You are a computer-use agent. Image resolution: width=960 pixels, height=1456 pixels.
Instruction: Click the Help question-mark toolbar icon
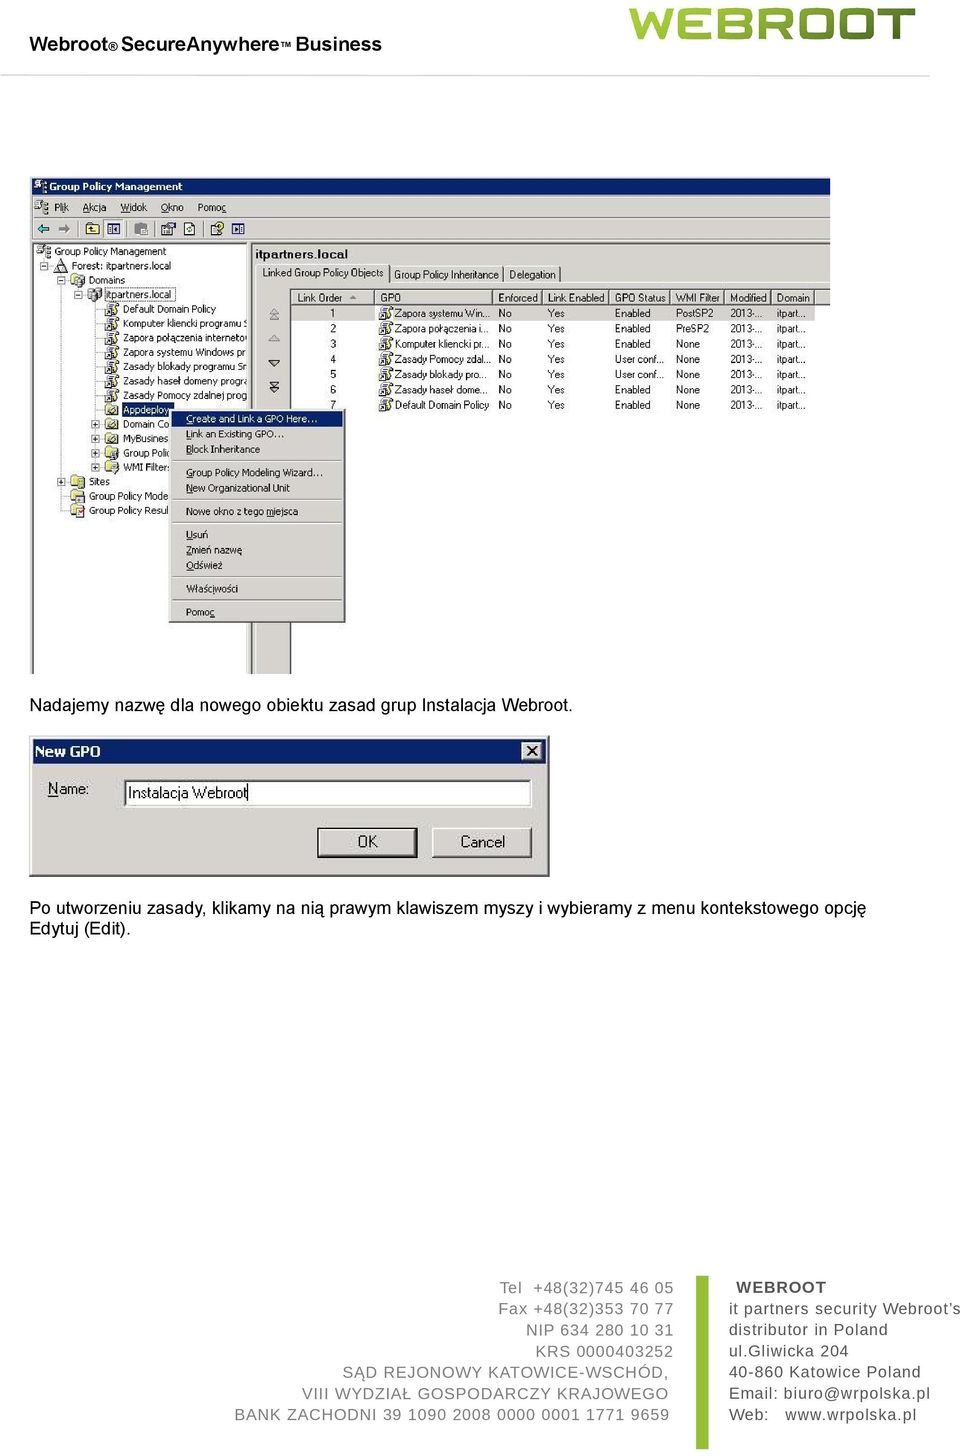(x=216, y=229)
